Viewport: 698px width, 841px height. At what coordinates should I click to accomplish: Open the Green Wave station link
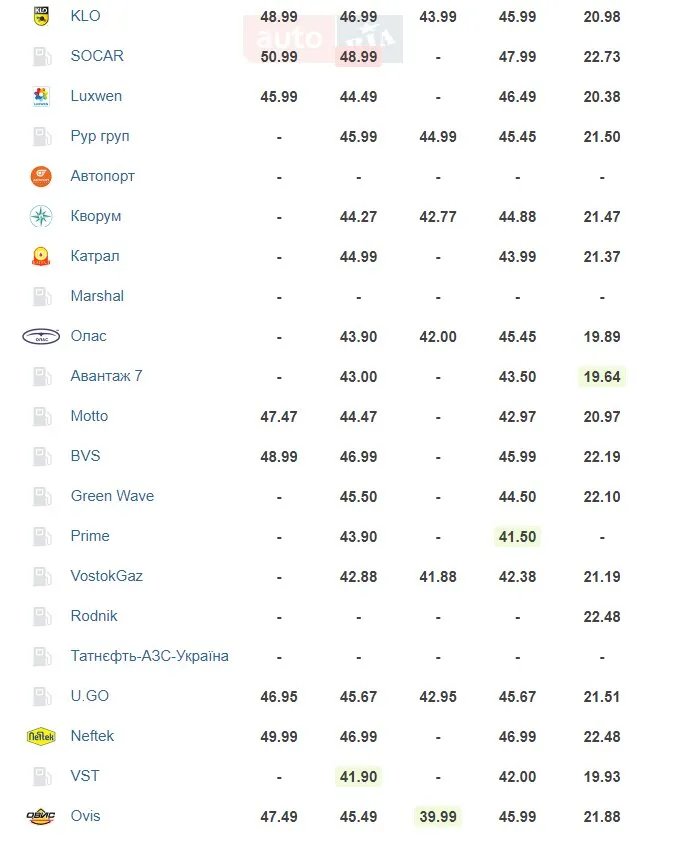pyautogui.click(x=112, y=496)
